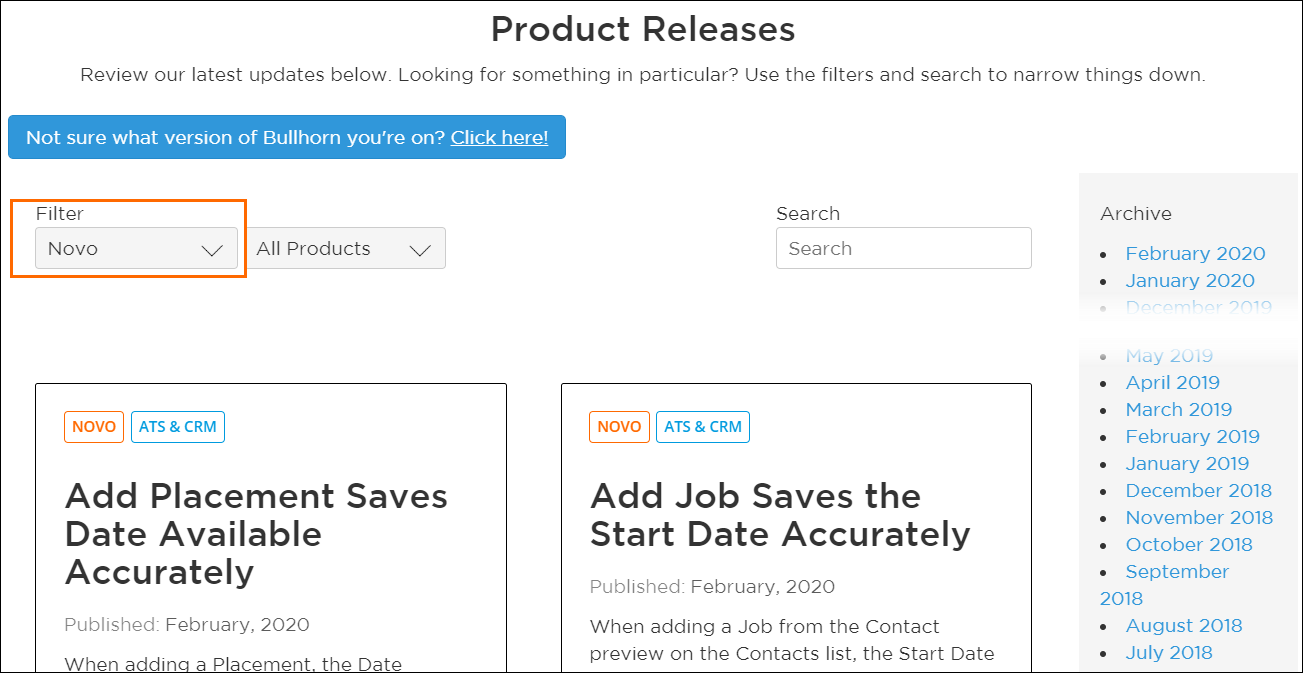Open October 2018 archive entry
The image size is (1303, 673).
point(1188,545)
